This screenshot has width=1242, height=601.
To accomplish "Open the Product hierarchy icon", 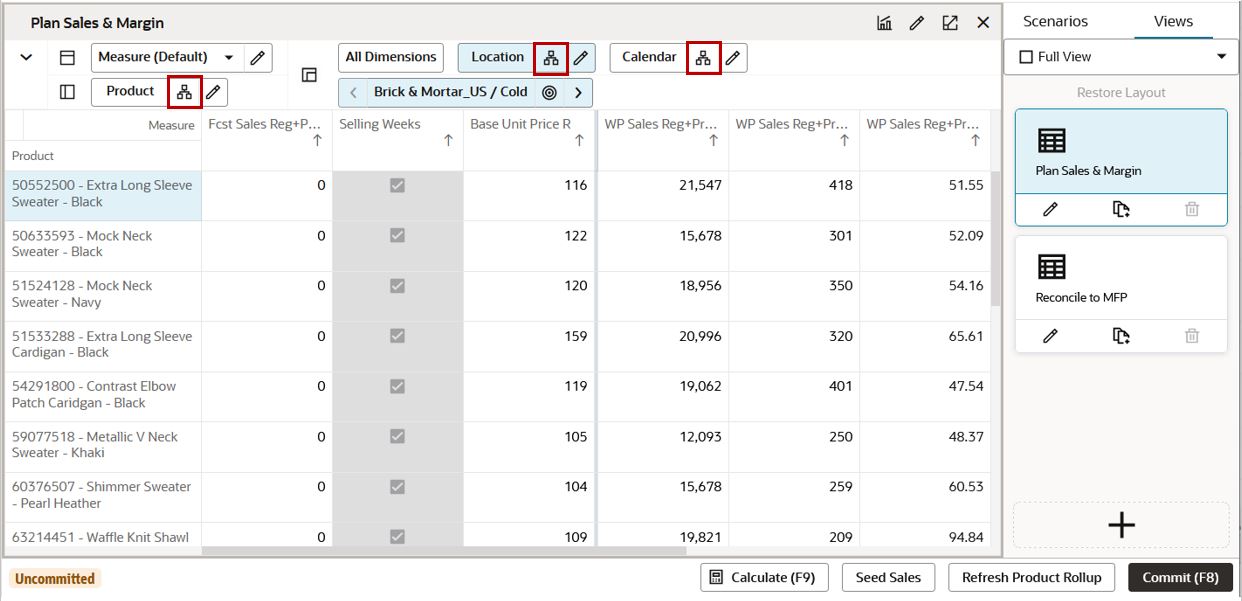I will pyautogui.click(x=184, y=92).
